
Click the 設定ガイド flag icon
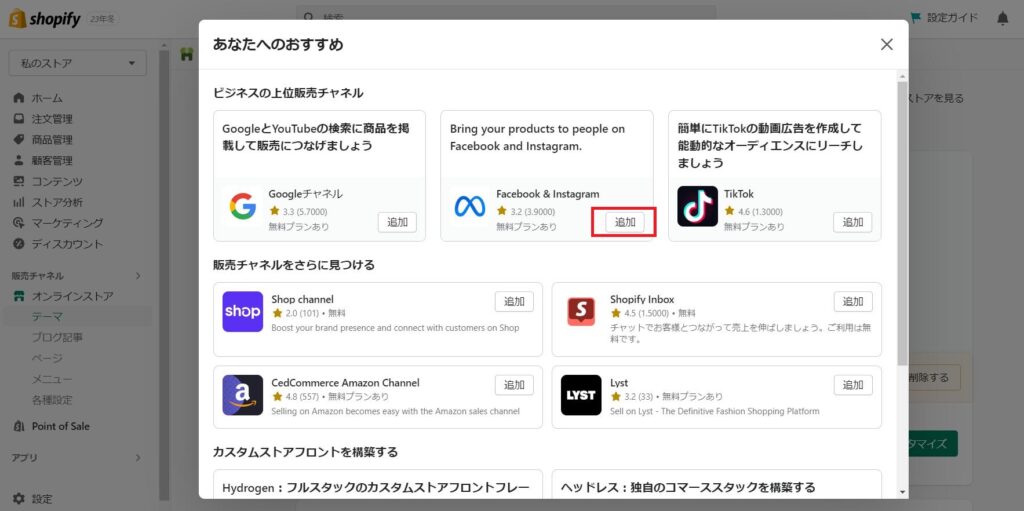916,18
